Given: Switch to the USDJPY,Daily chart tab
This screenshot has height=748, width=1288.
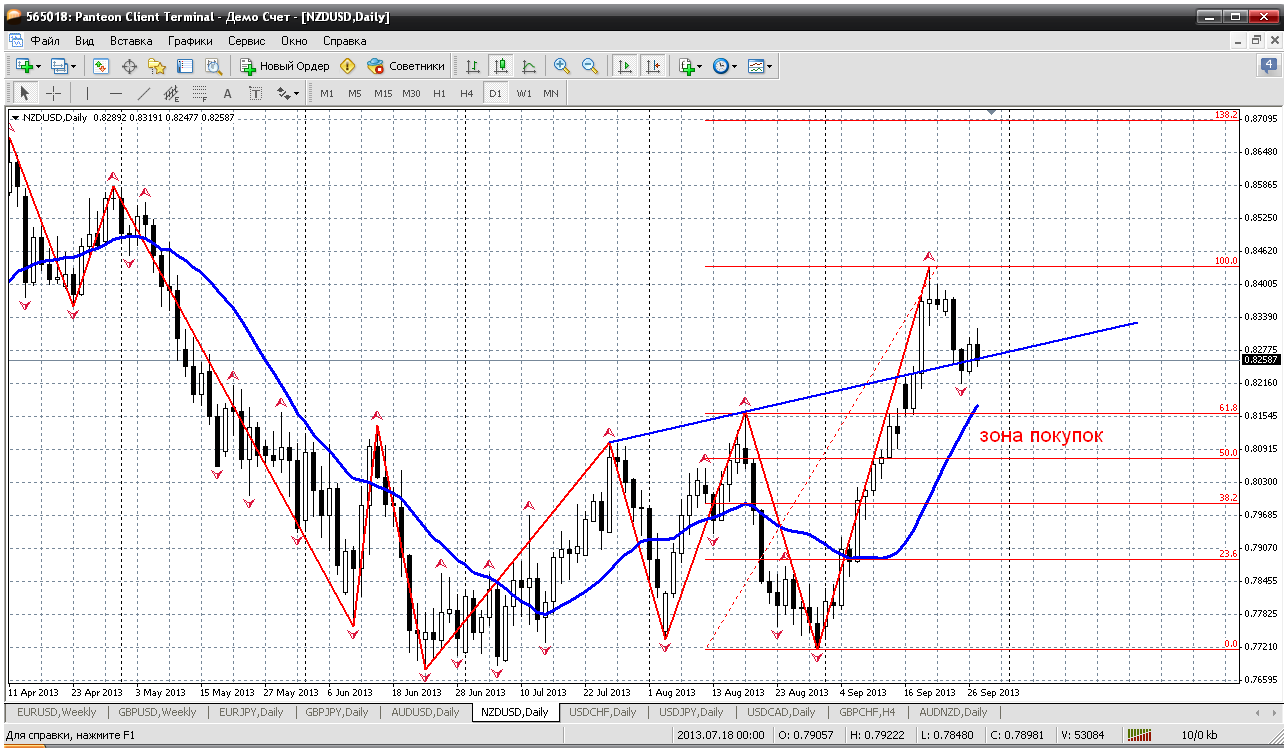Looking at the screenshot, I should (691, 712).
